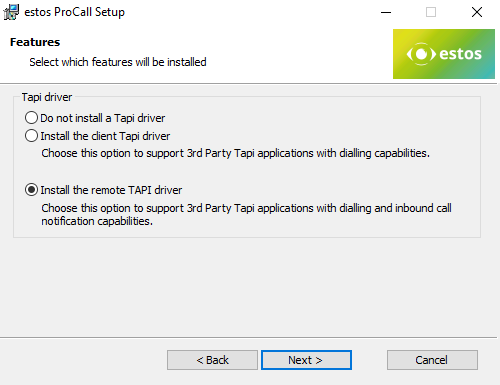500x385 pixels.
Task: Click the Tapi driver group box label
Action: point(47,97)
